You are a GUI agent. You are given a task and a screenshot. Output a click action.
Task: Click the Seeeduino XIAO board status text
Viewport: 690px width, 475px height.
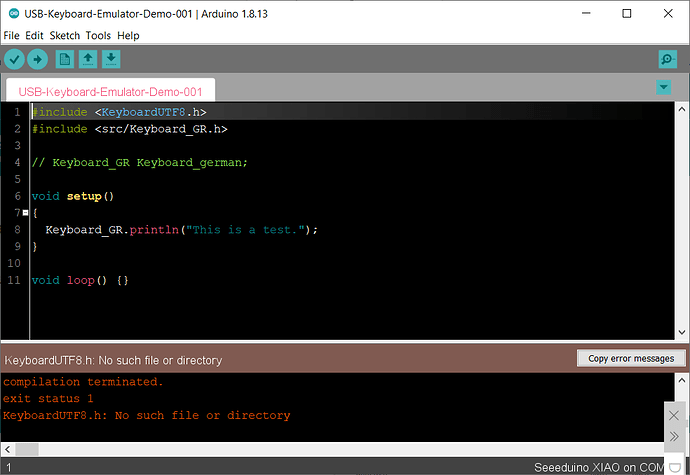(x=599, y=467)
